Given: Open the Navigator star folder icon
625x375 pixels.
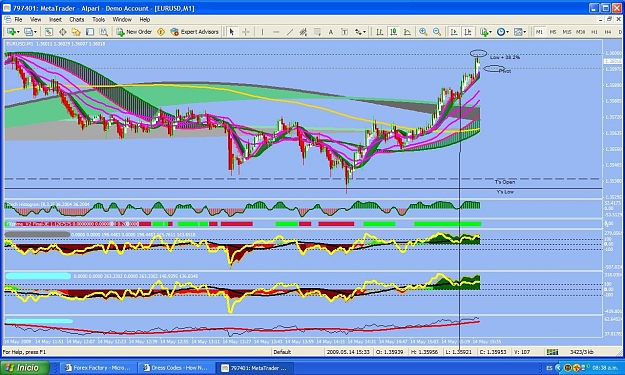Looking at the screenshot, I should pyautogui.click(x=76, y=32).
